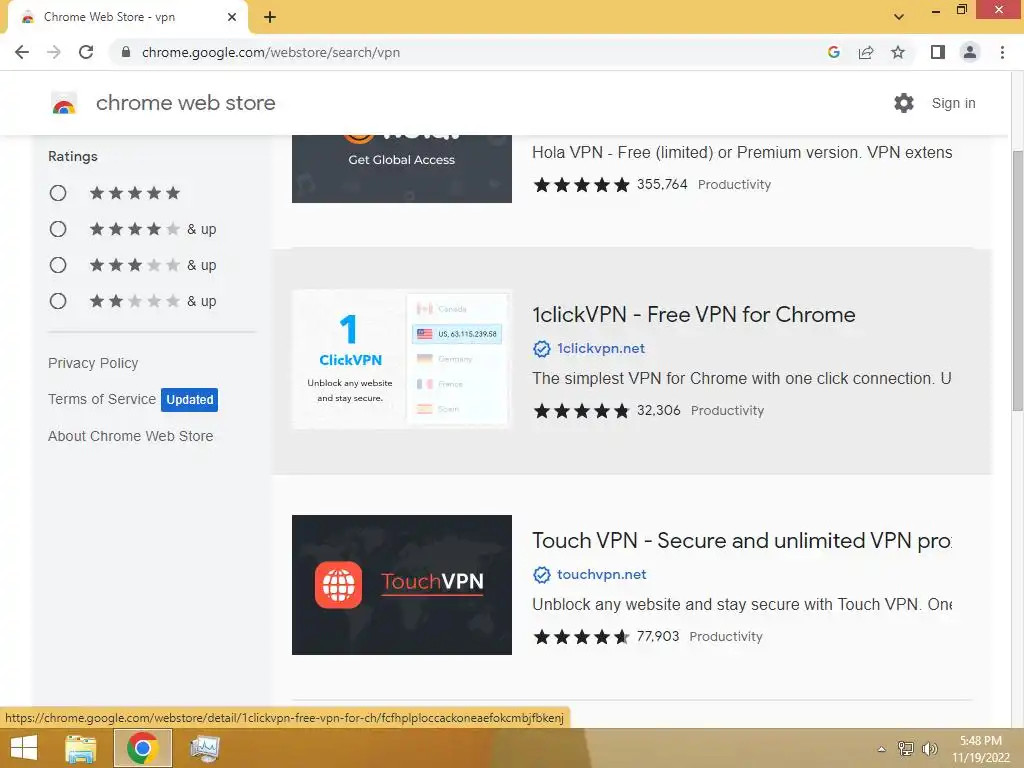Bookmark this page with the star
The height and width of the screenshot is (768, 1024).
pyautogui.click(x=898, y=52)
